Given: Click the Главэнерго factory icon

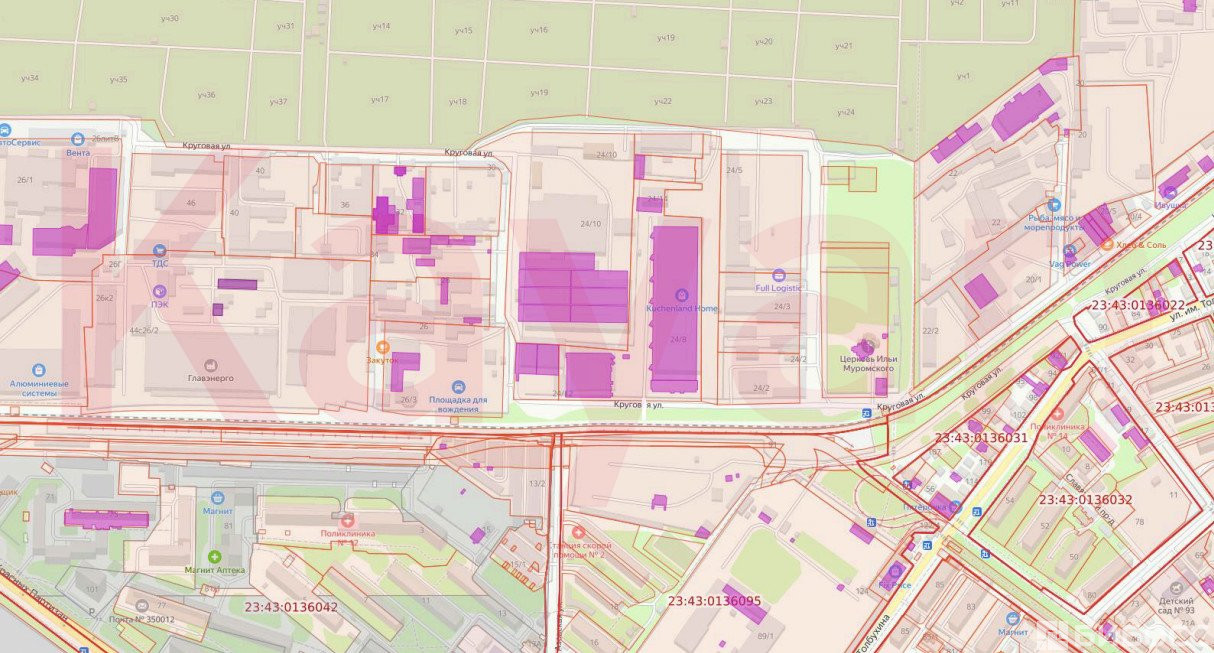Looking at the screenshot, I should click(x=210, y=366).
